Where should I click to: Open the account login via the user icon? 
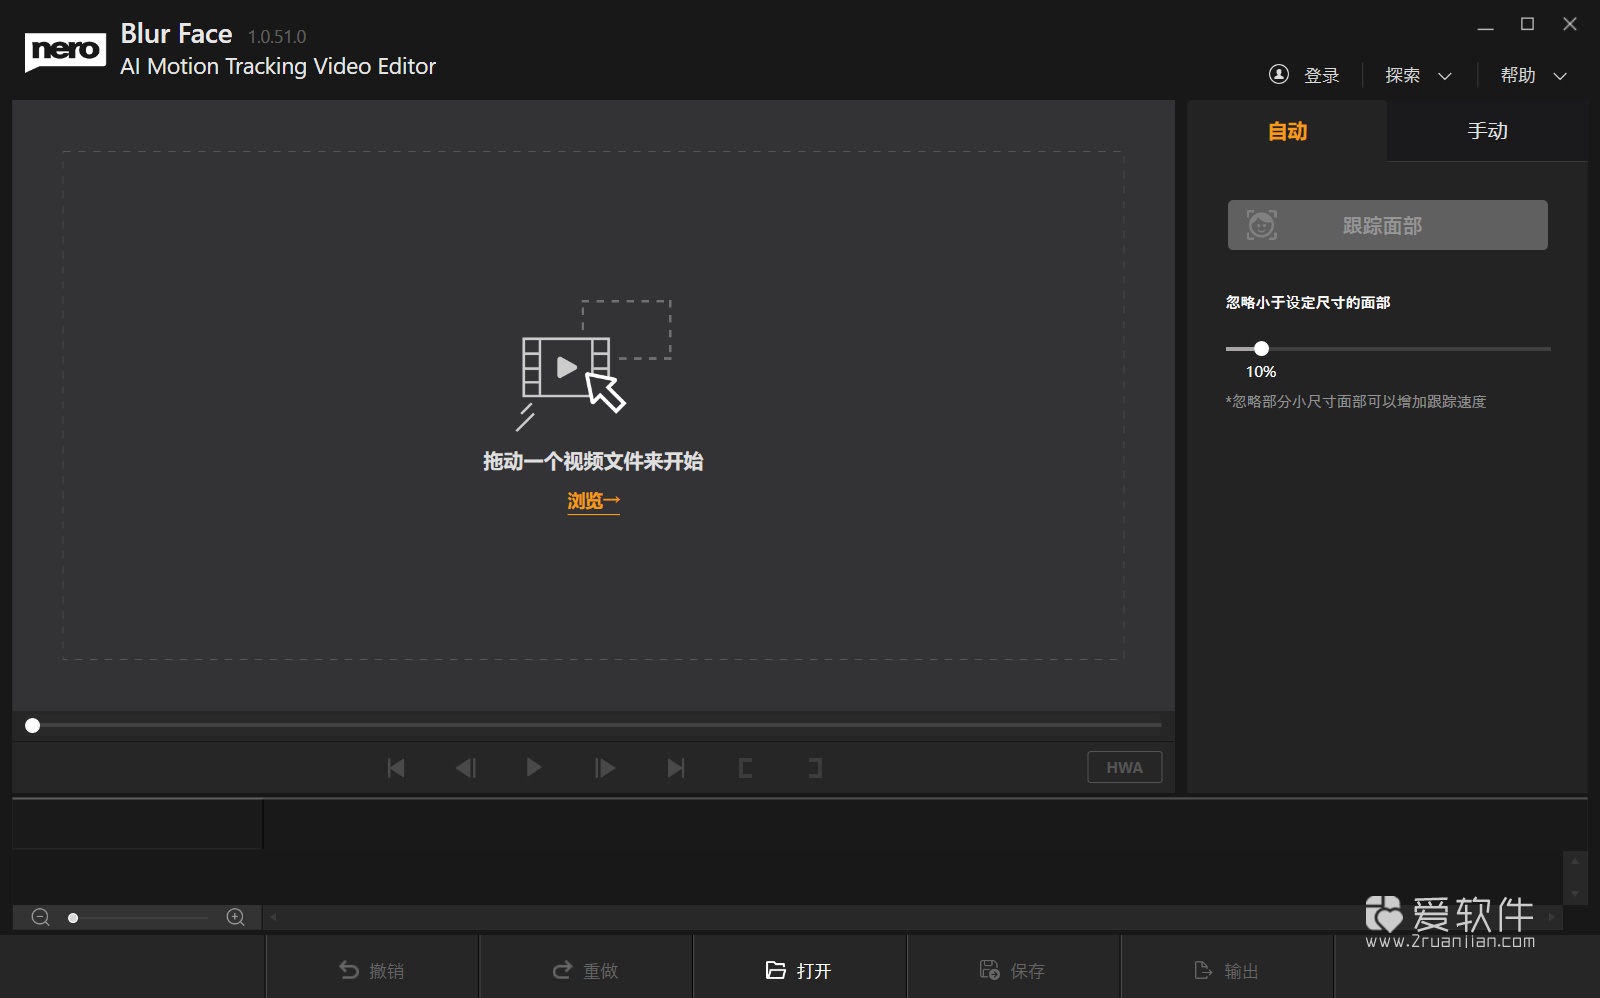pos(1281,74)
